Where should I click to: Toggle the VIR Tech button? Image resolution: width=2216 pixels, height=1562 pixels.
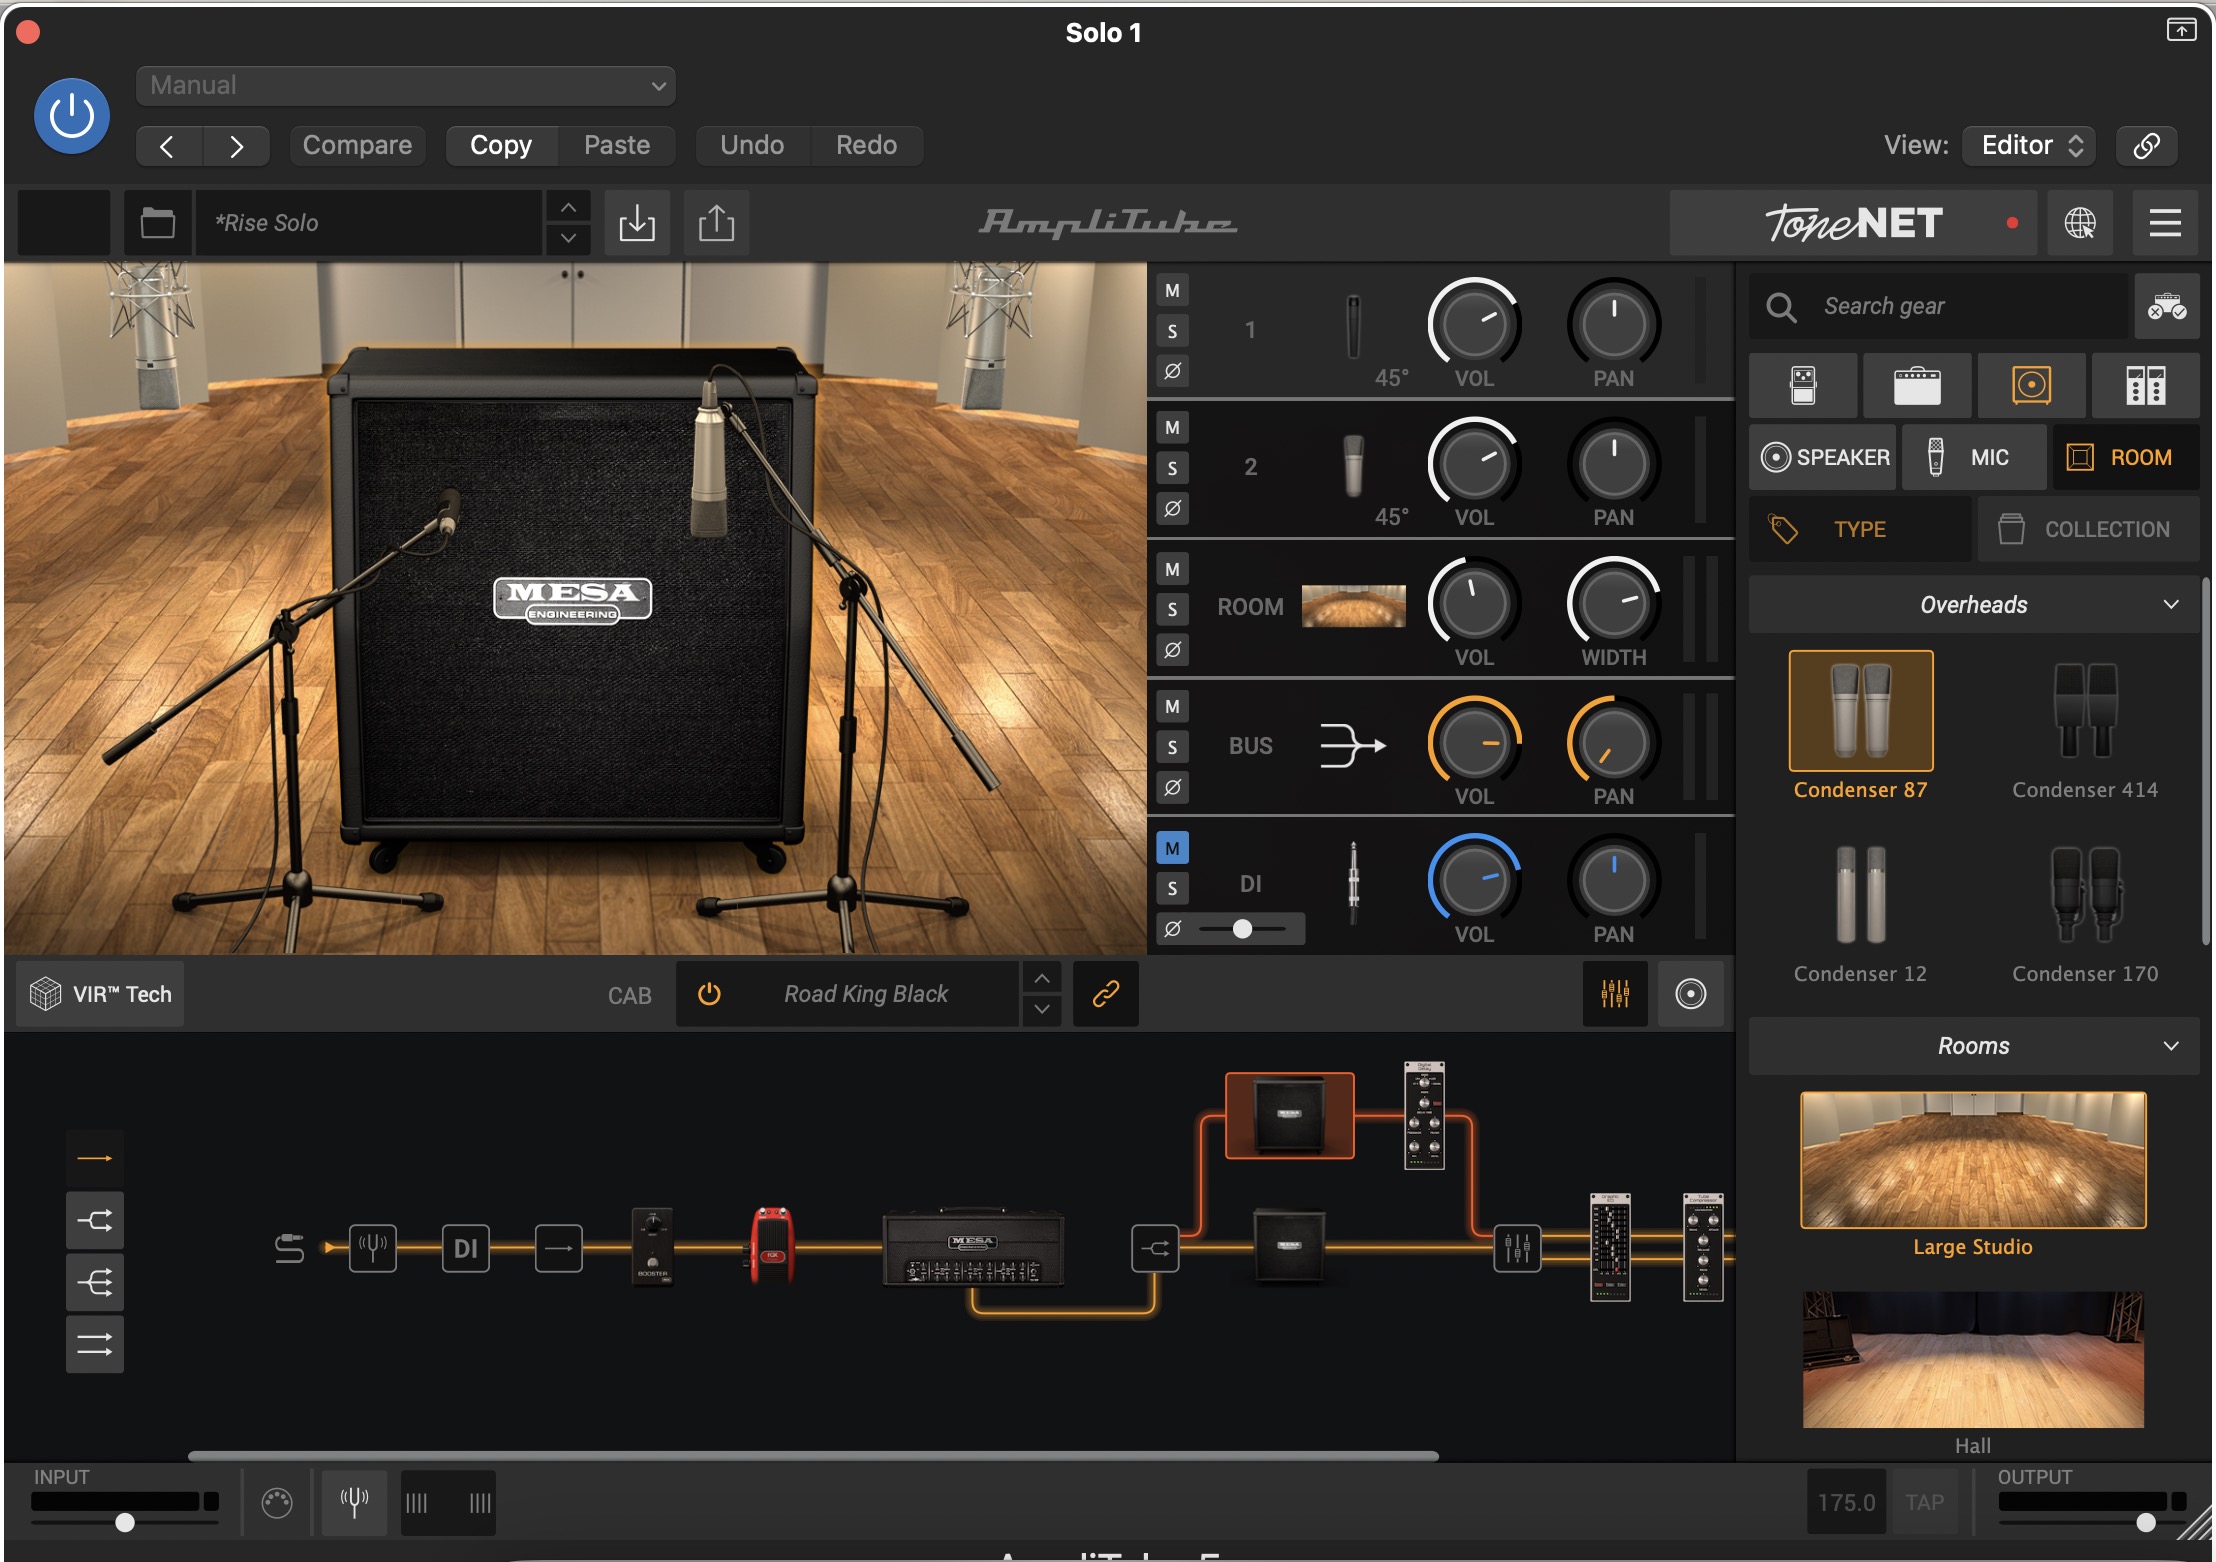pyautogui.click(x=101, y=994)
